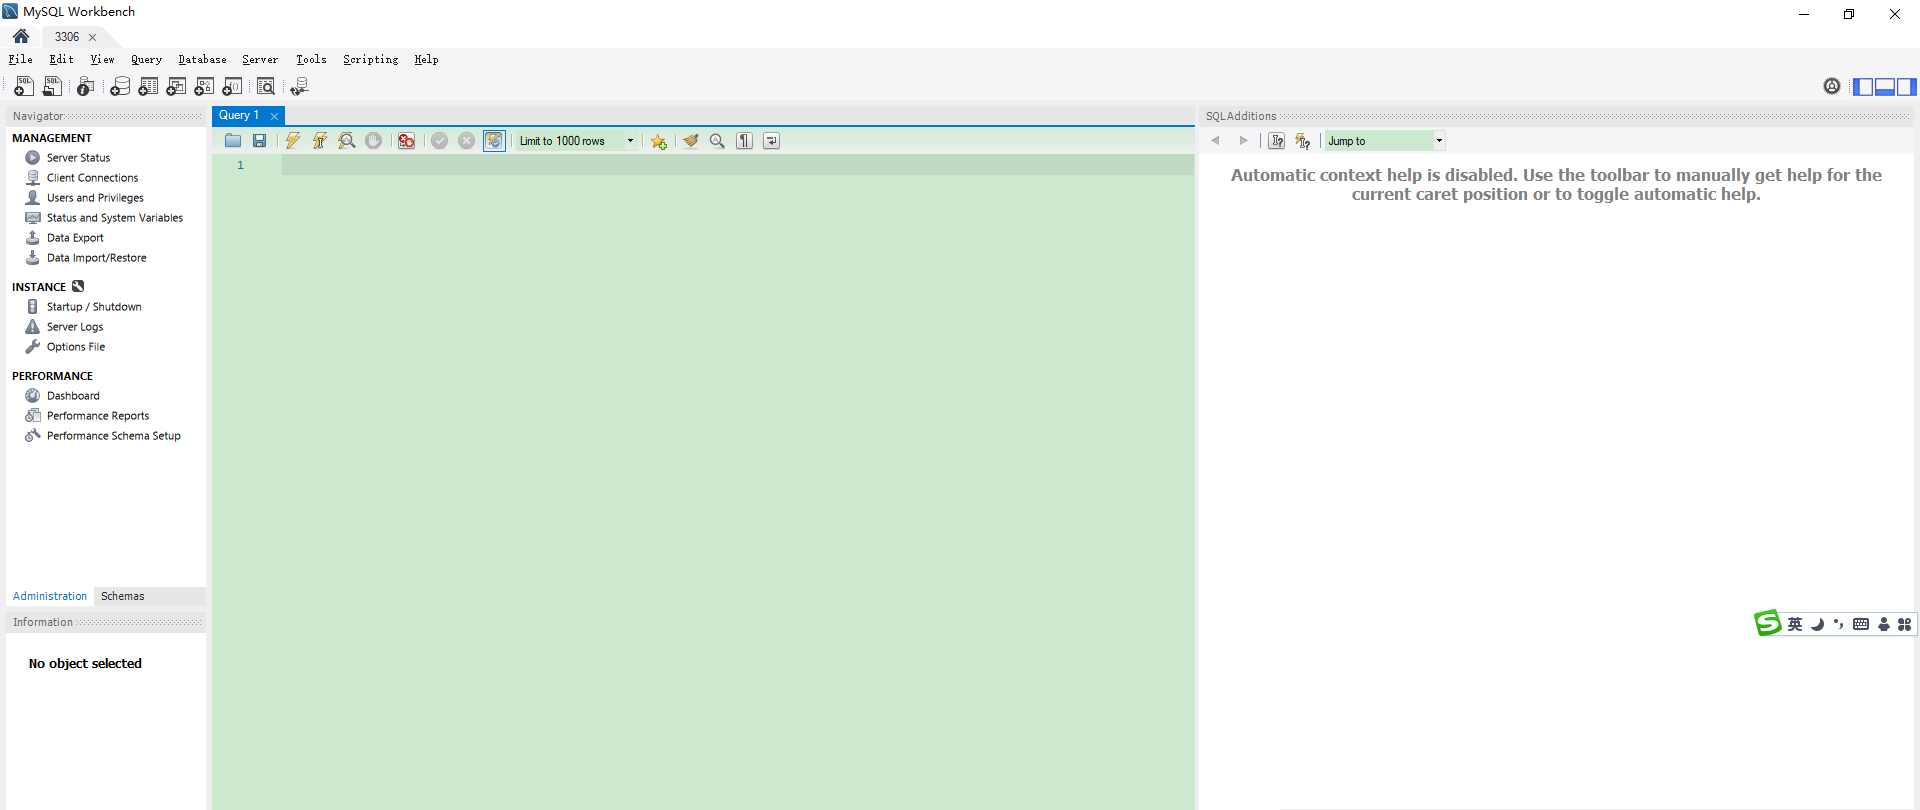Create a new SQL tab
This screenshot has height=810, width=1920.
24,87
